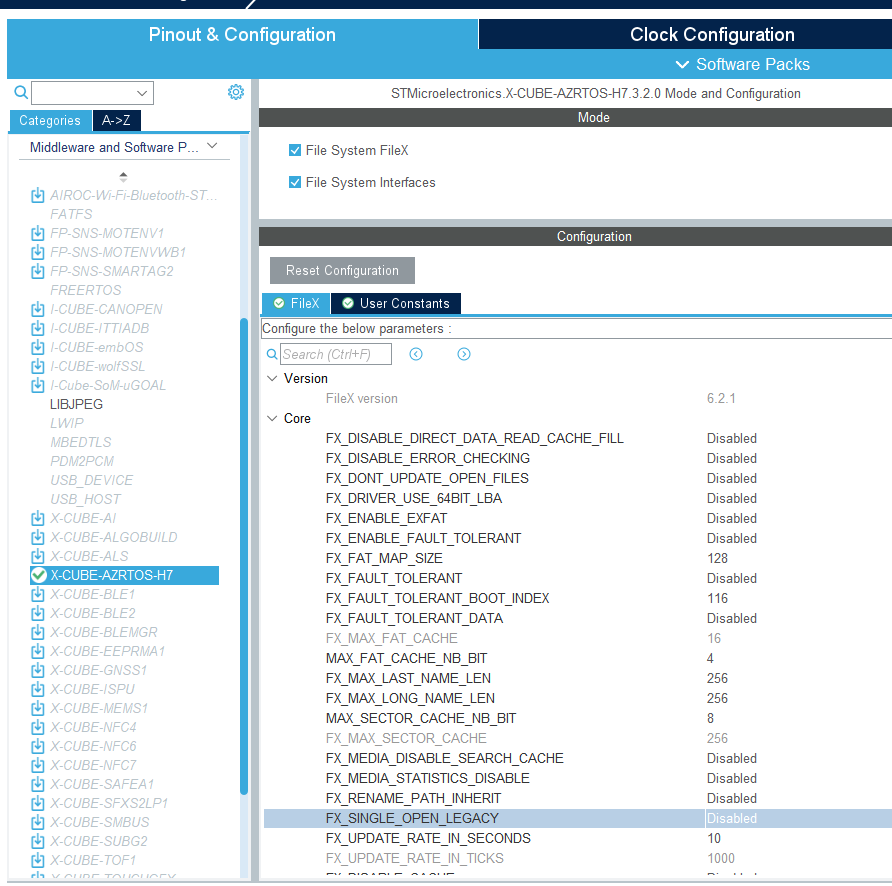Toggle the File System Interfaces checkbox
The width and height of the screenshot is (892, 886).
click(295, 182)
